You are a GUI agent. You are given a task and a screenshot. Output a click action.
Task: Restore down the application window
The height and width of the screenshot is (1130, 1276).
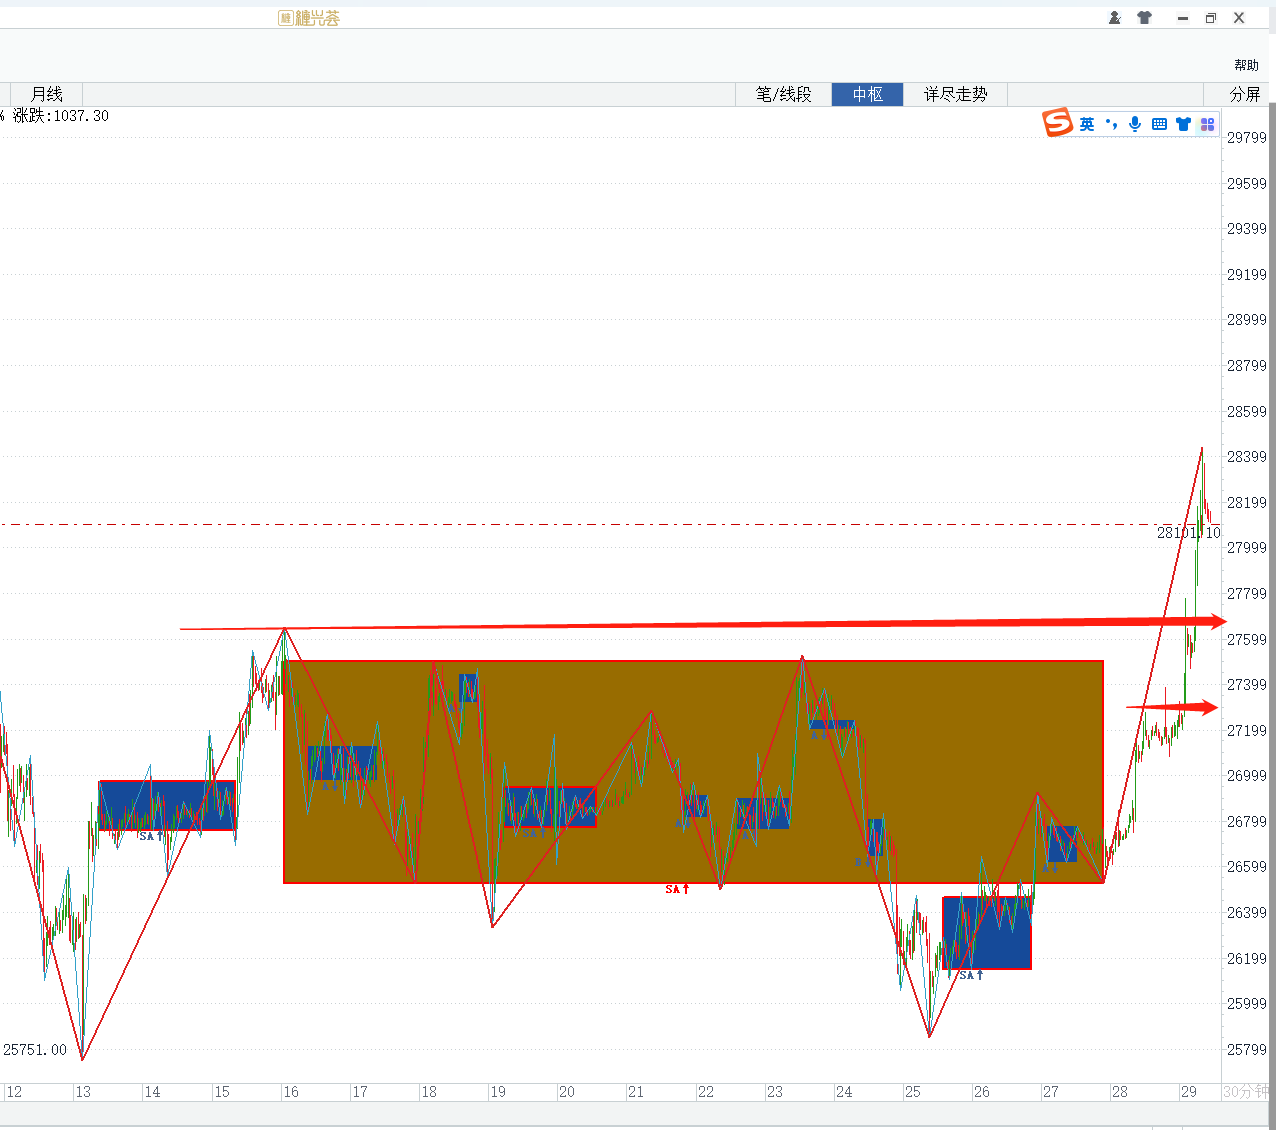(1210, 18)
